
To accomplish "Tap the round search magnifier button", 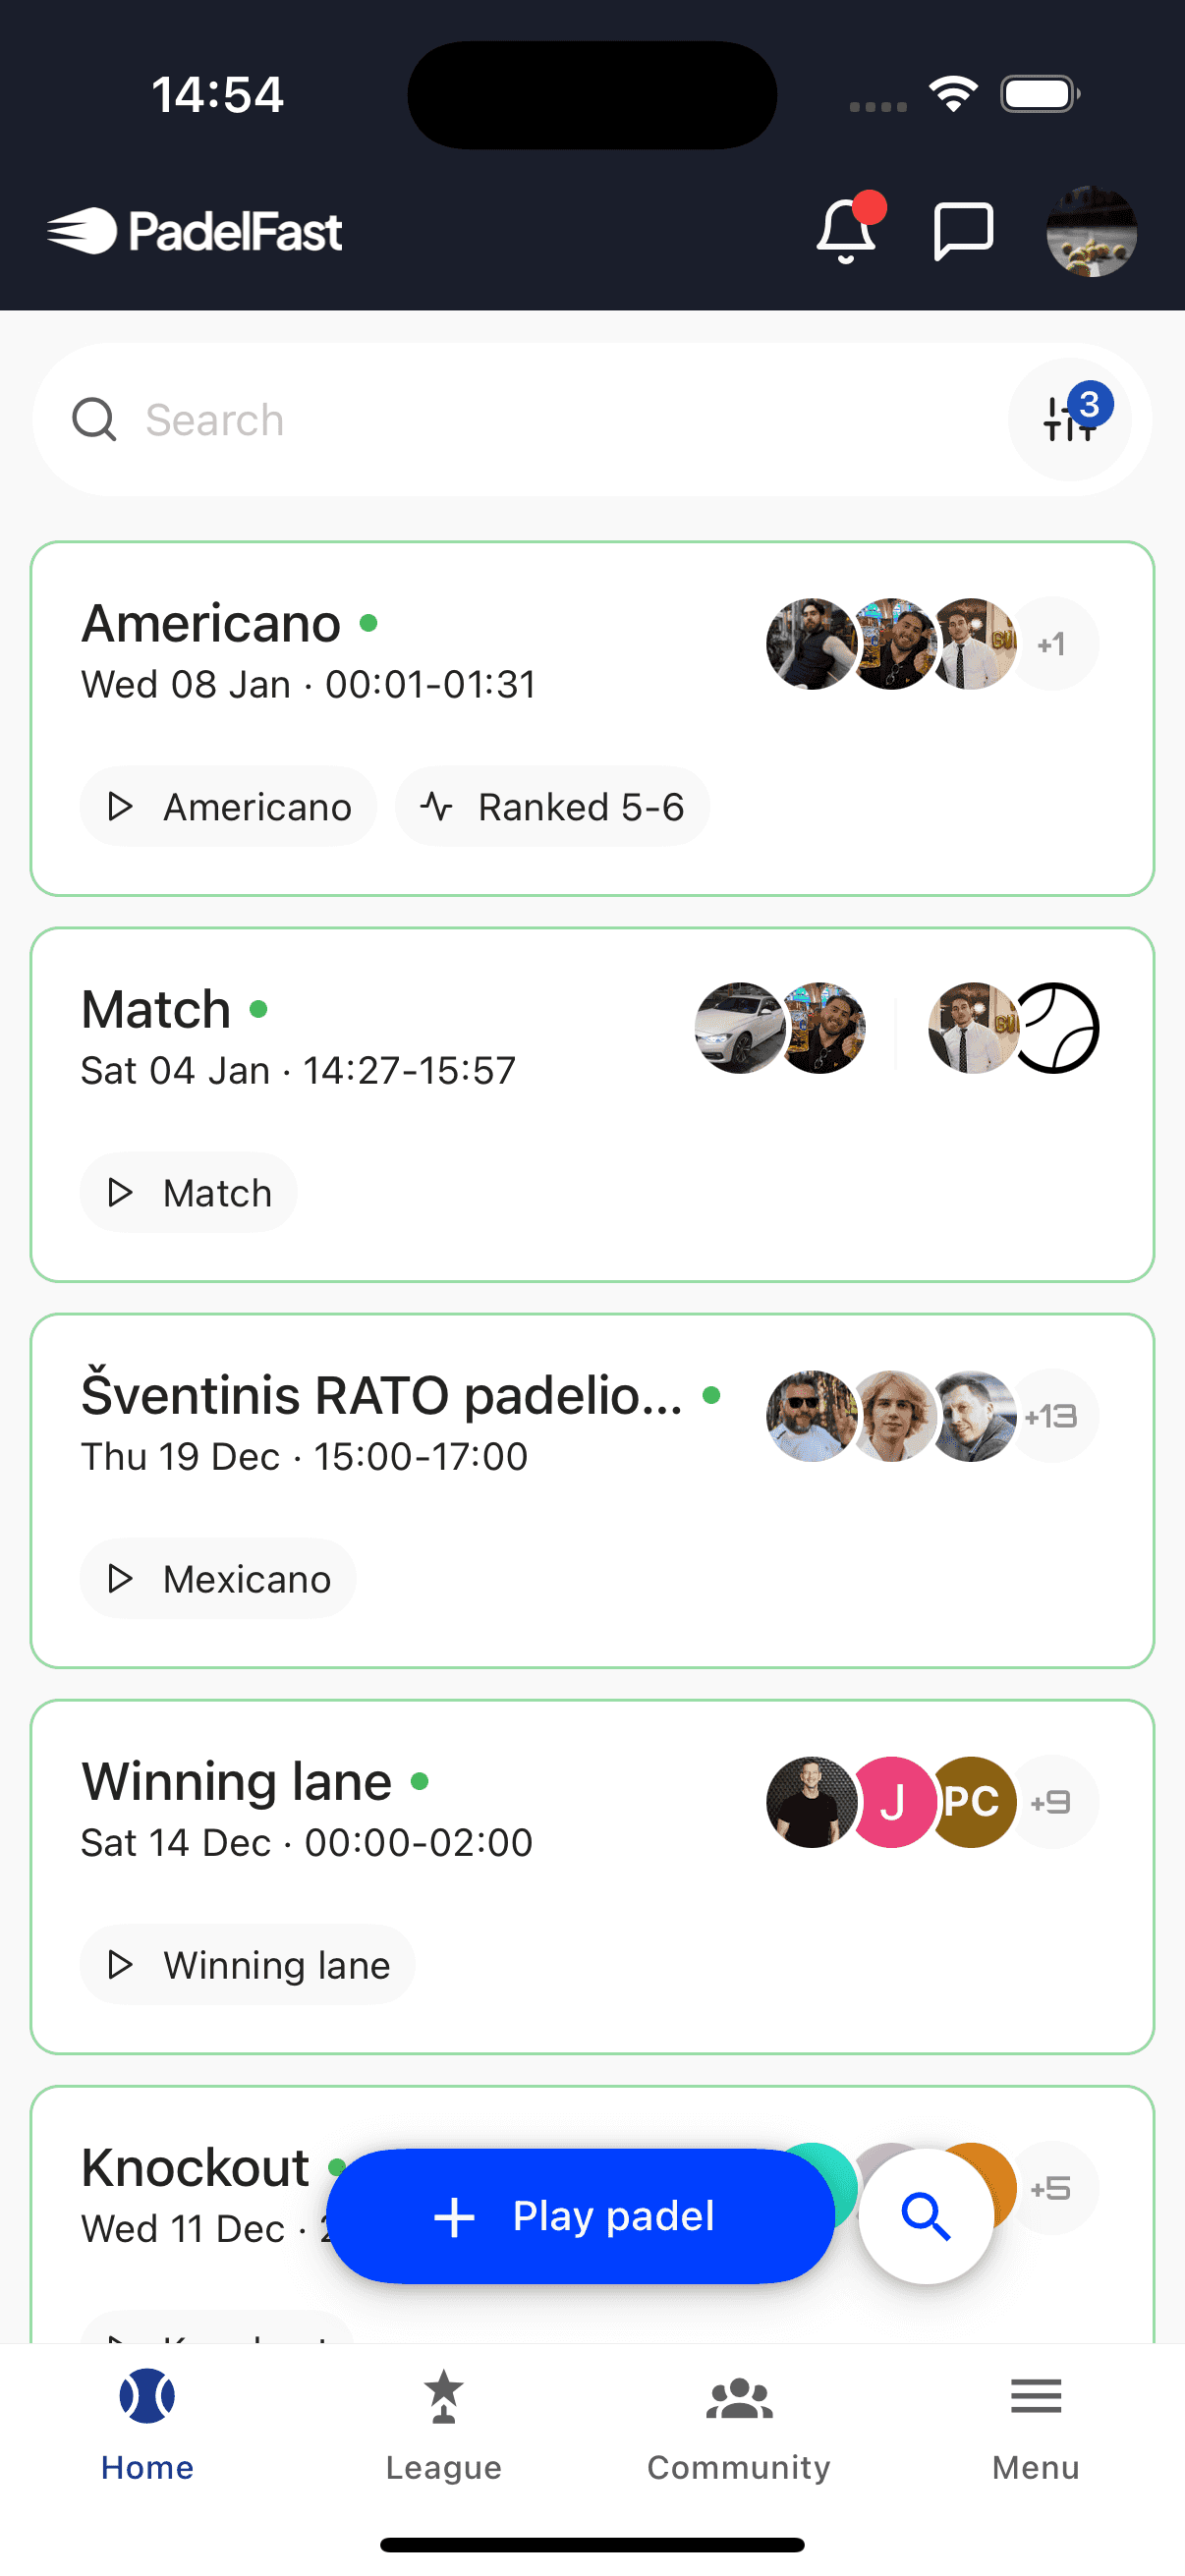I will click(x=926, y=2217).
